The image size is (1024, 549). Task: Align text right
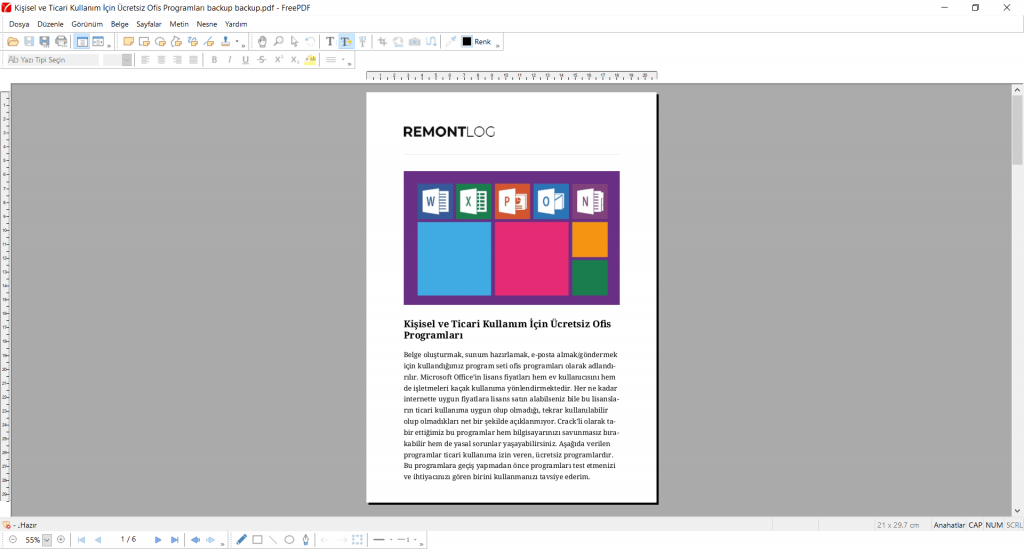tap(177, 60)
